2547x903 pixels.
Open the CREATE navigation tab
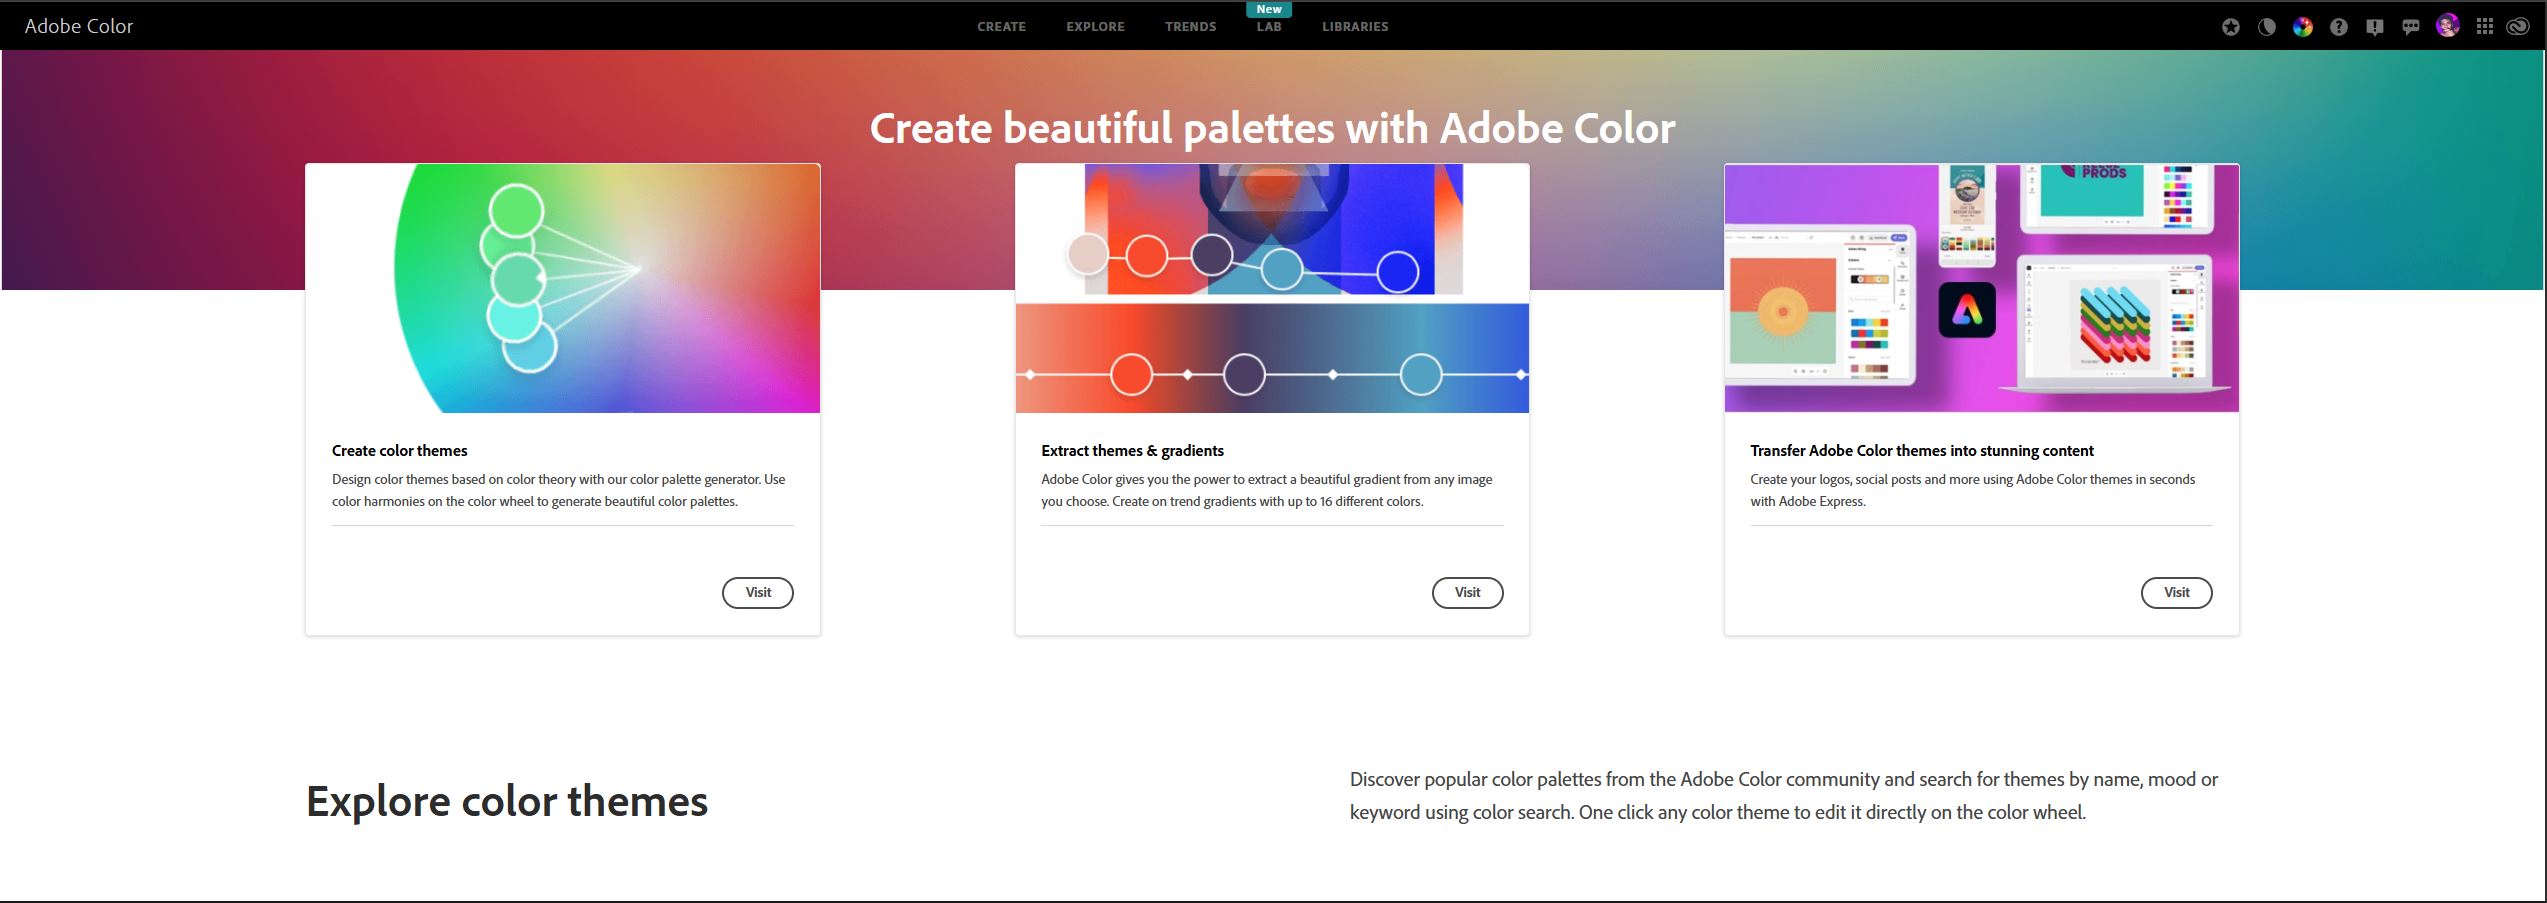[1001, 27]
